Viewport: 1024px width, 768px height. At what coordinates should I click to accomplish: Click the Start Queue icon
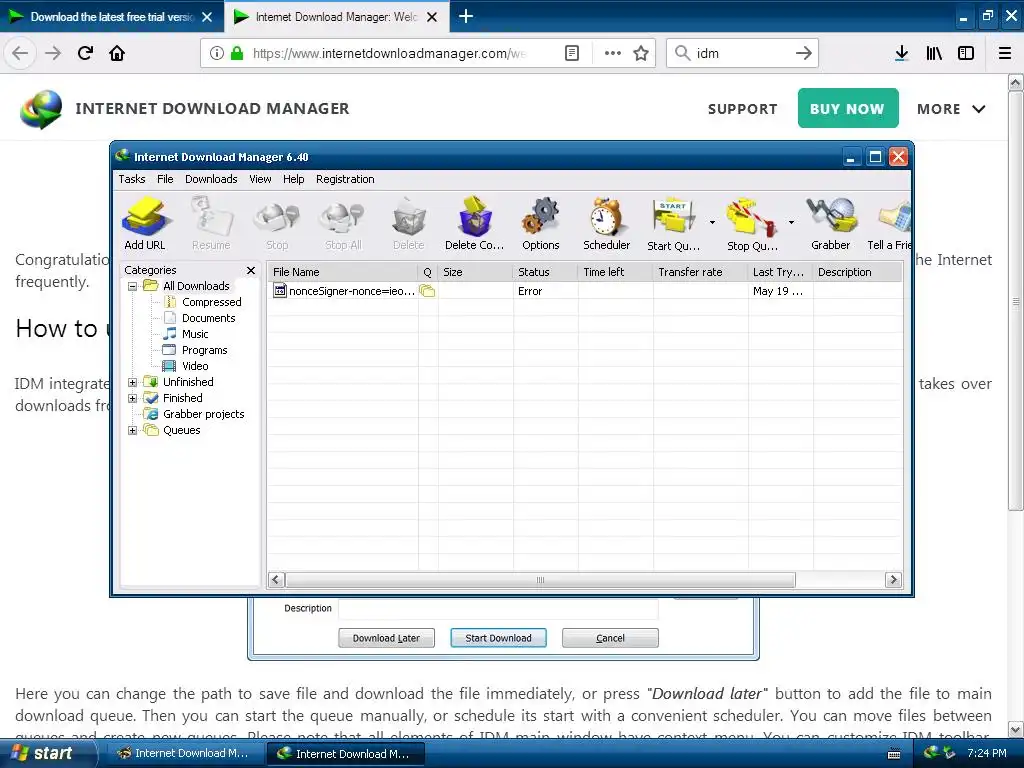point(673,223)
